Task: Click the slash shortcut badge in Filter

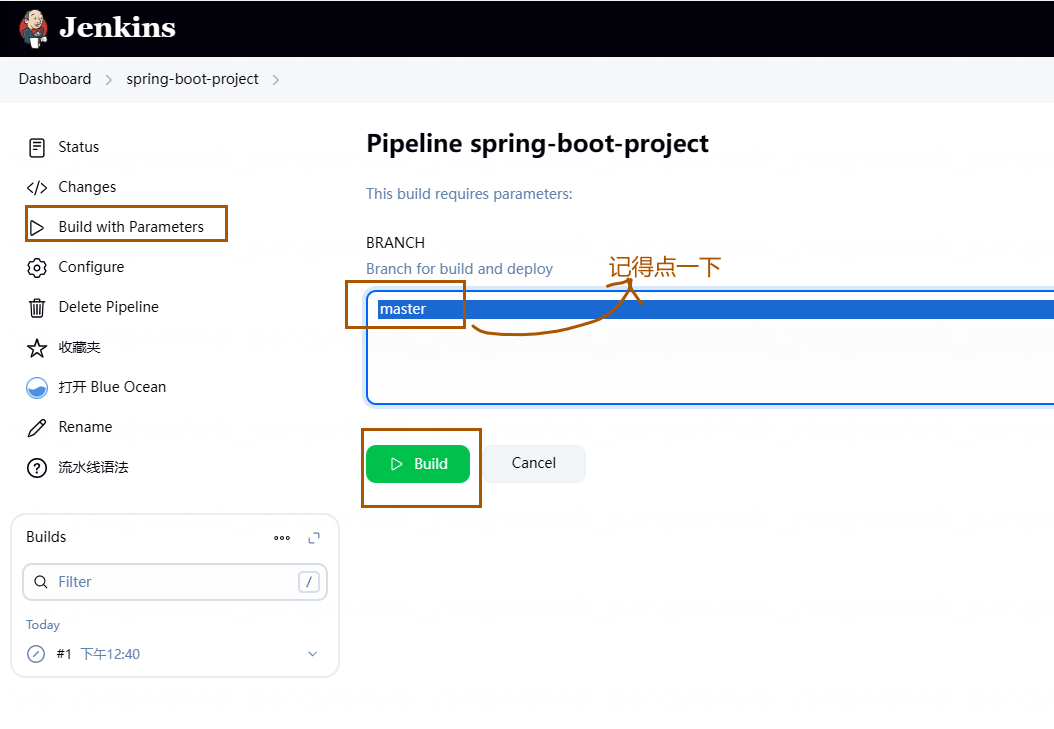Action: 309,582
